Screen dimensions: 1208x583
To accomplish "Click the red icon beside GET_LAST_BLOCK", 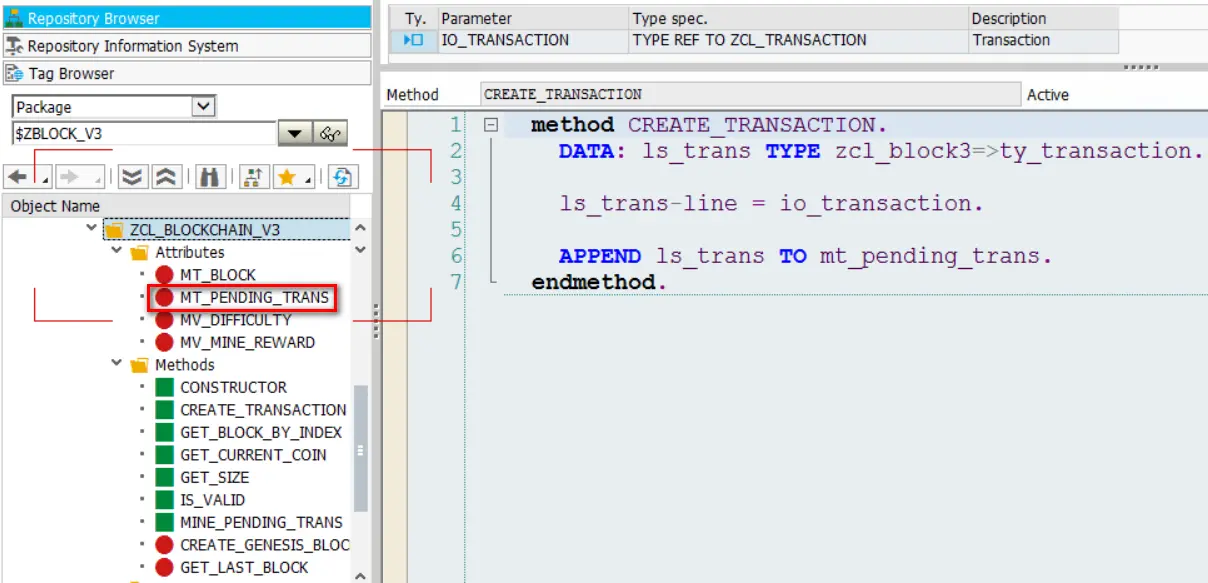I will [164, 567].
